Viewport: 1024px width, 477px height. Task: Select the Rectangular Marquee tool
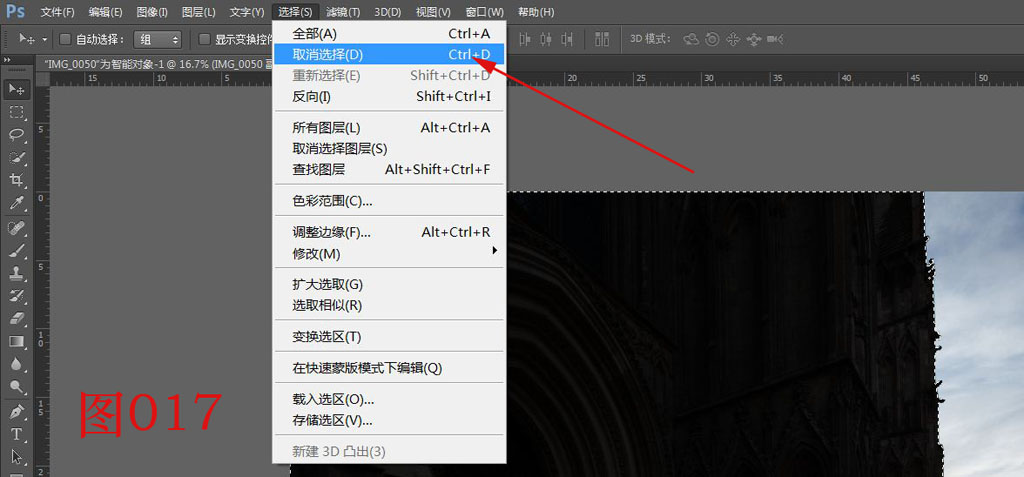[16, 112]
